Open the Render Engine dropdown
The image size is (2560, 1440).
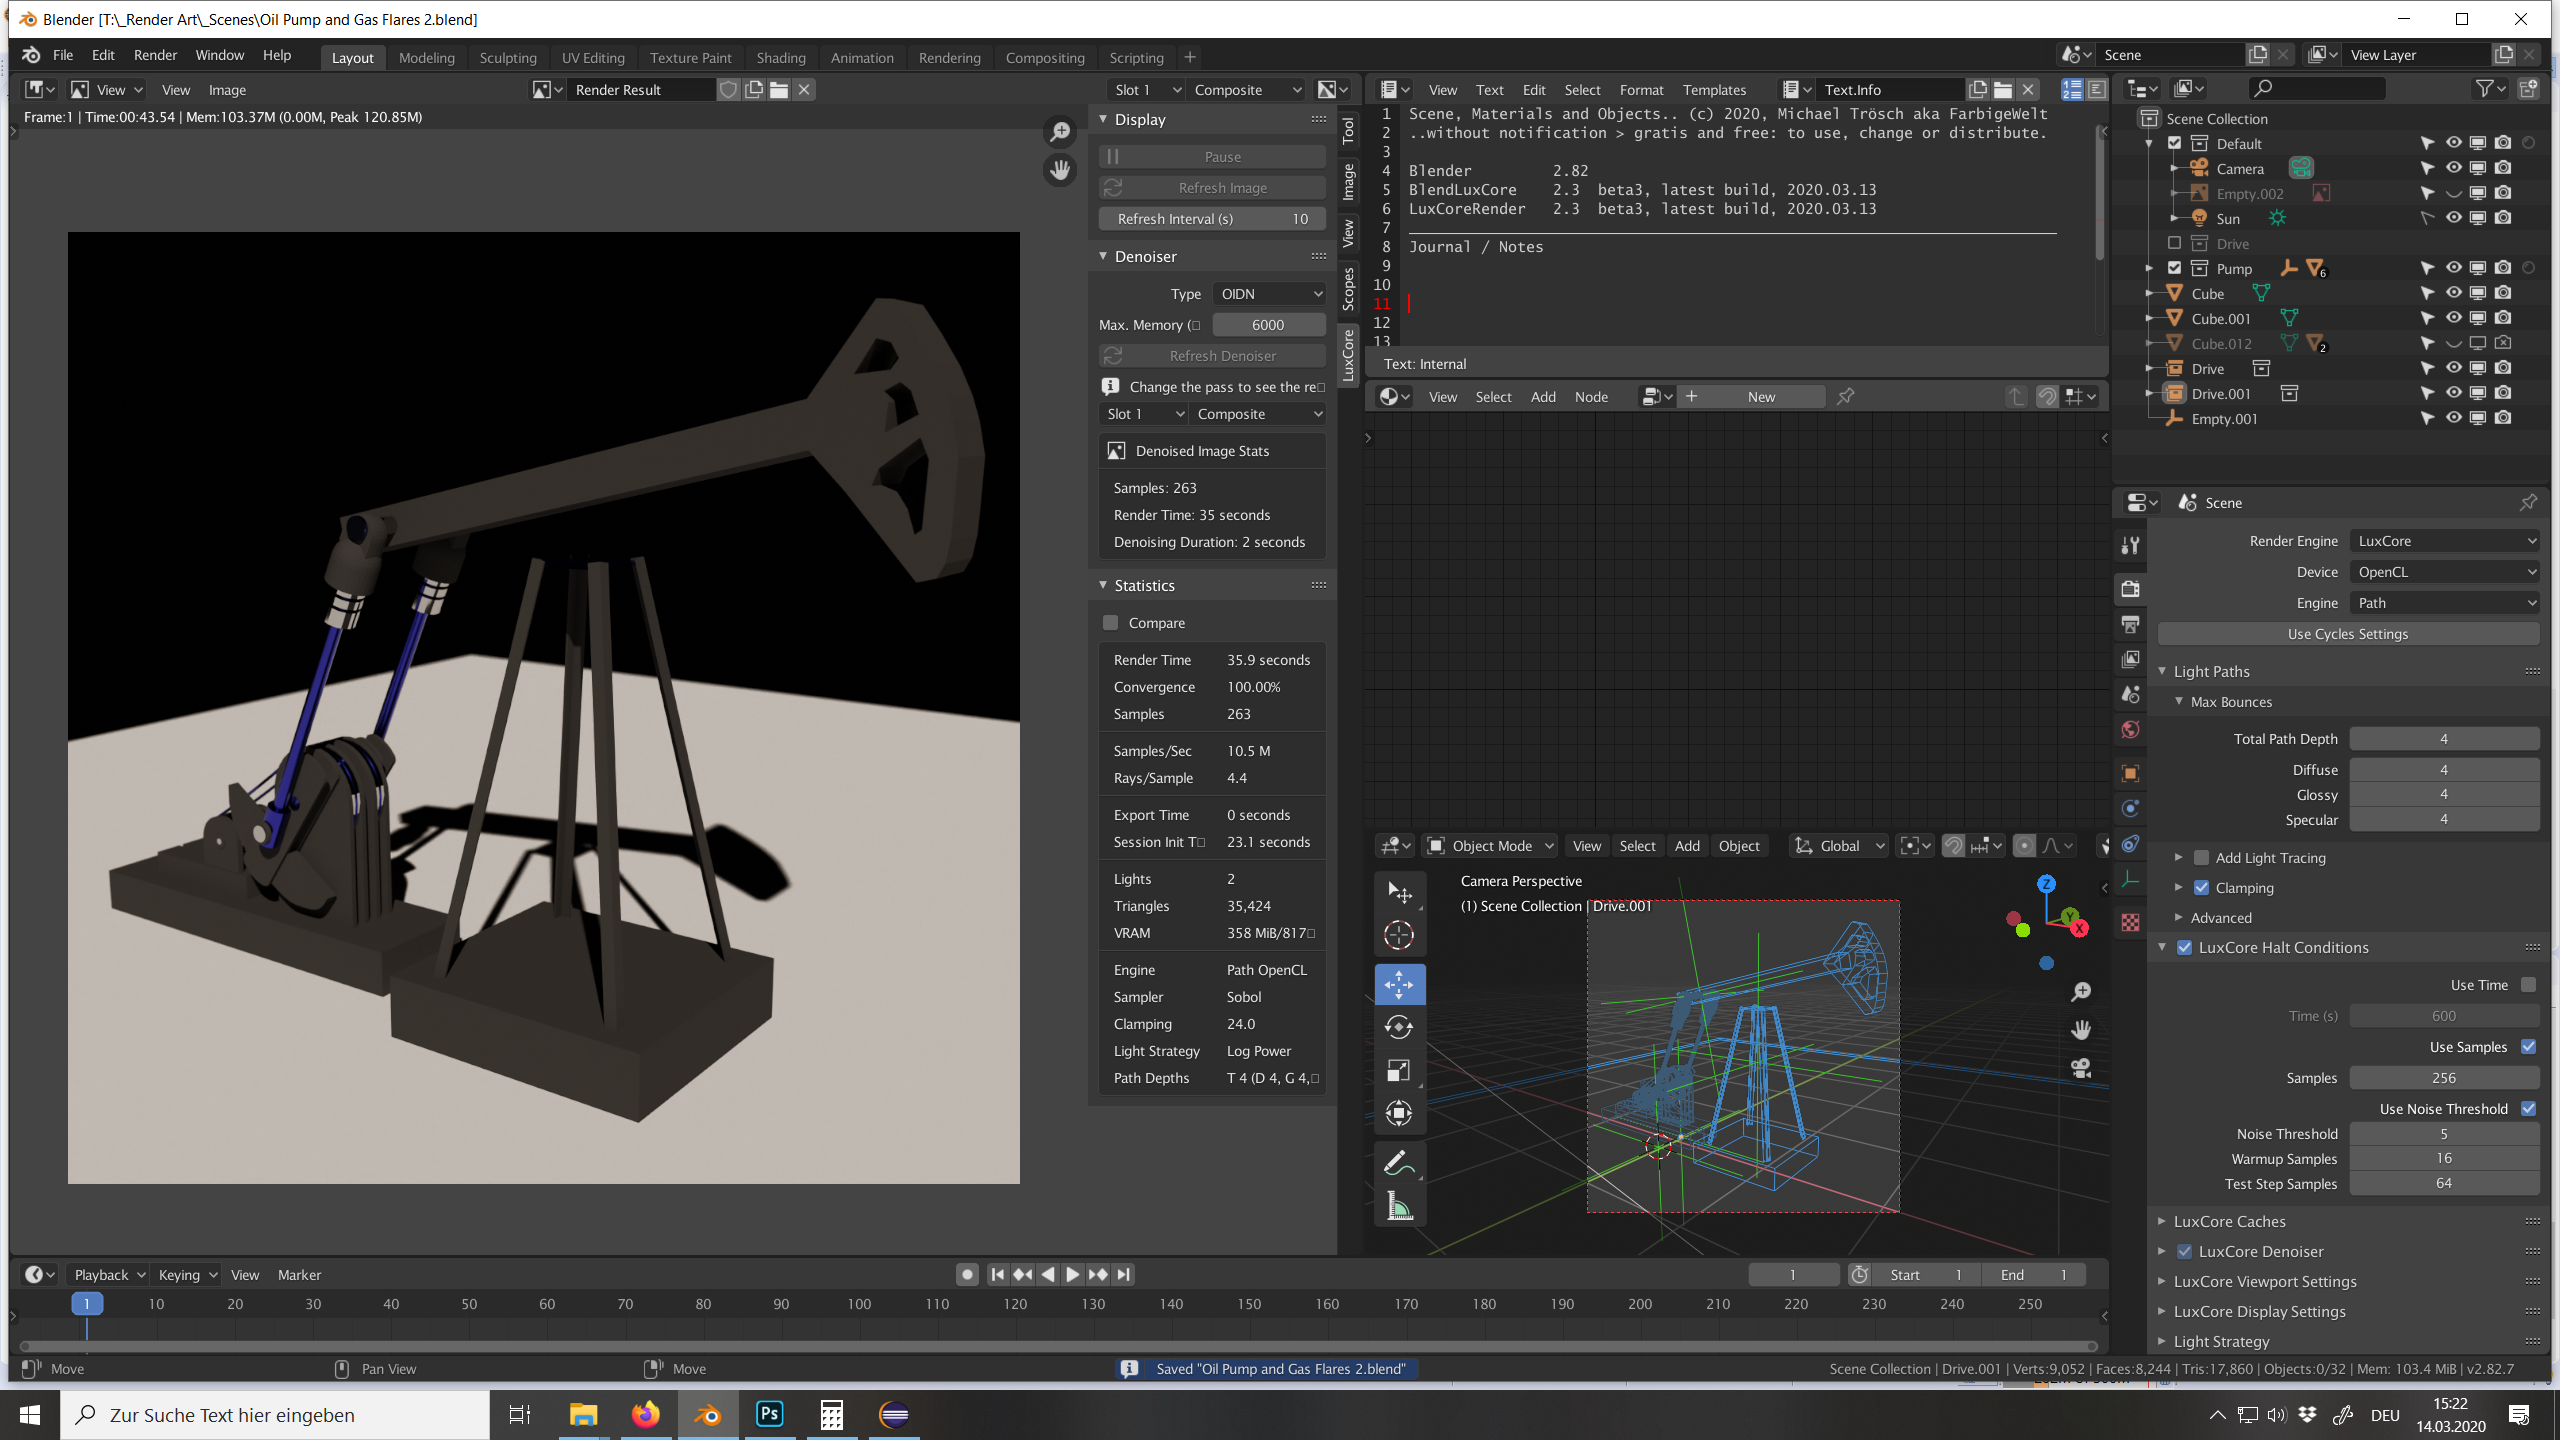pos(2443,541)
